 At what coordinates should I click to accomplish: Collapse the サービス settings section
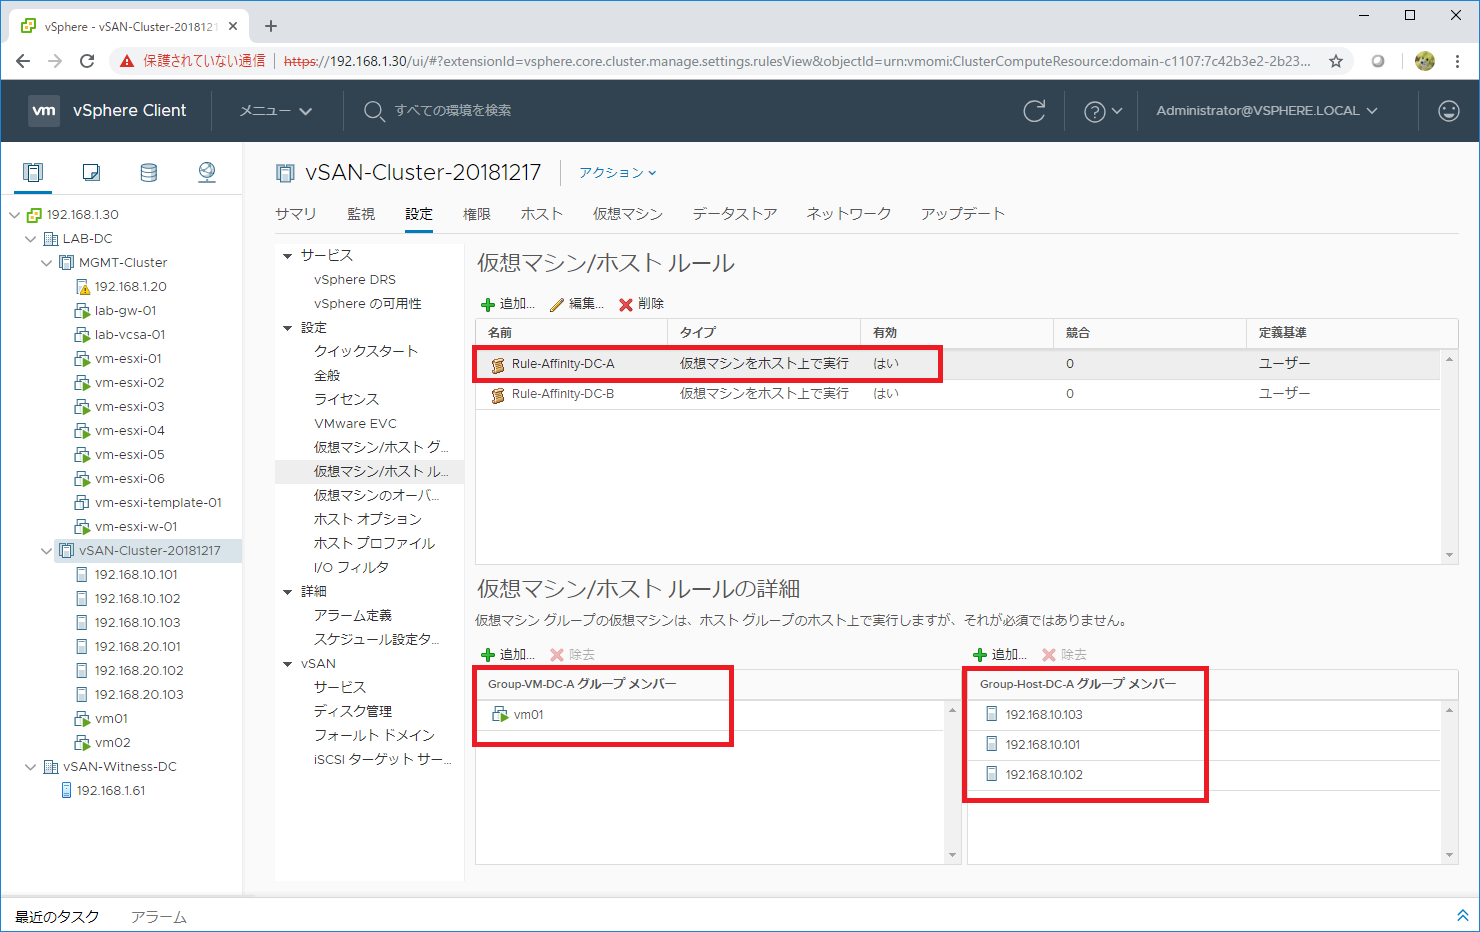288,256
